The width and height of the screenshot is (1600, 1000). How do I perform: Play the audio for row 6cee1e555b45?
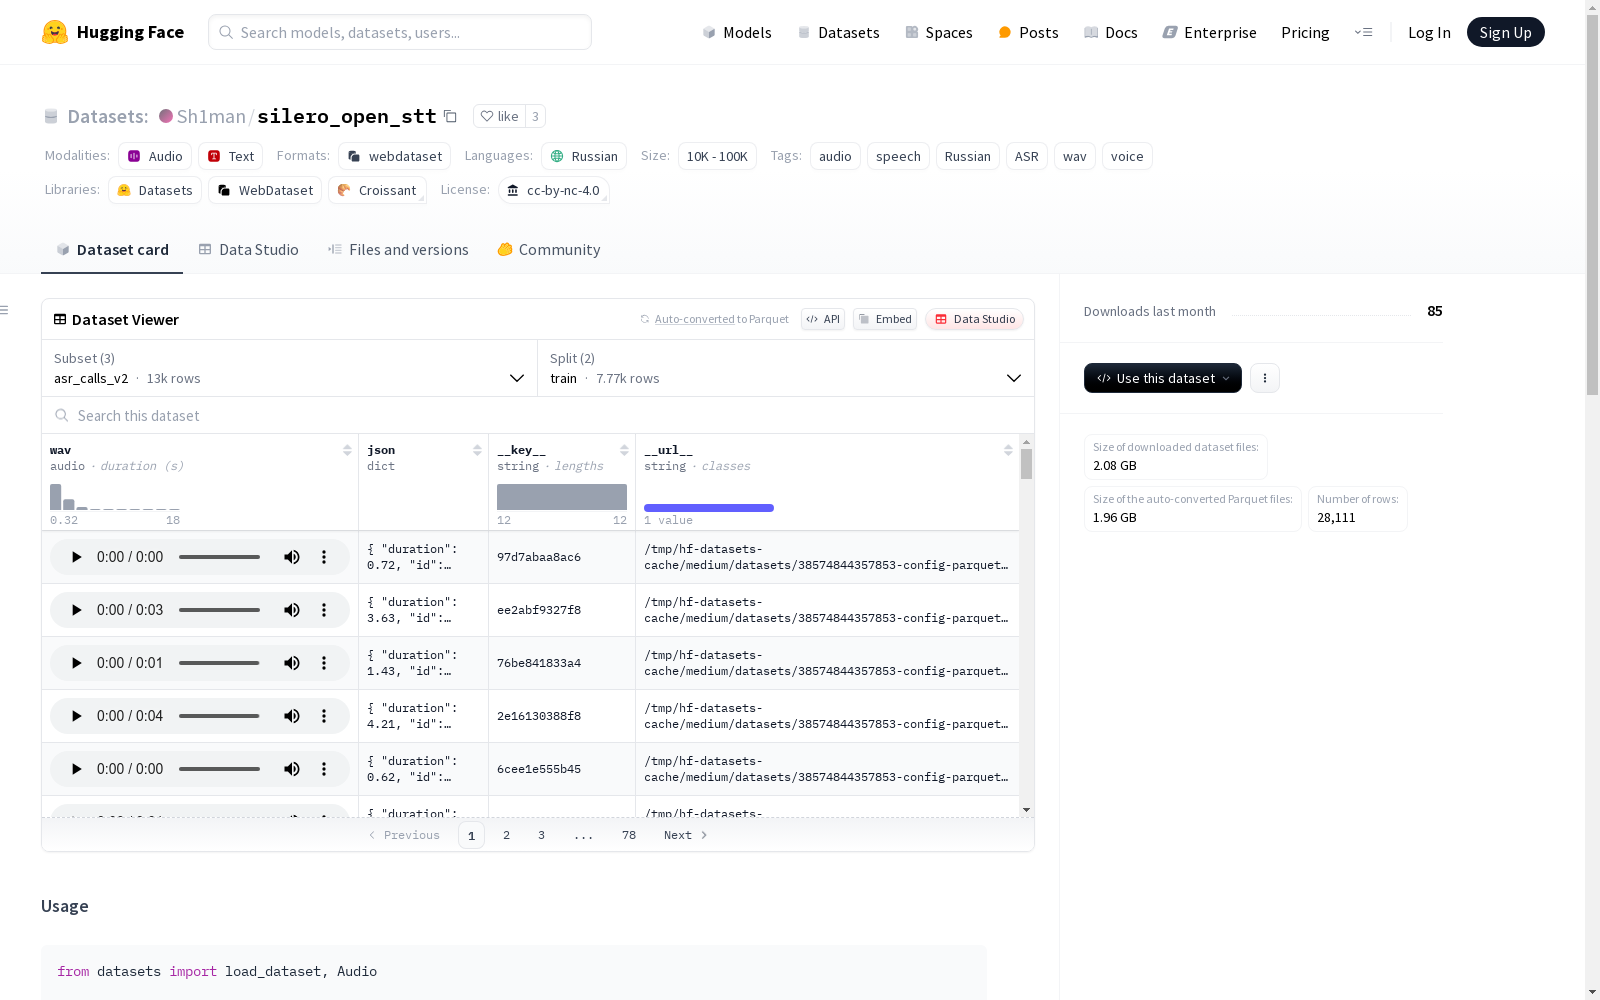coord(76,769)
